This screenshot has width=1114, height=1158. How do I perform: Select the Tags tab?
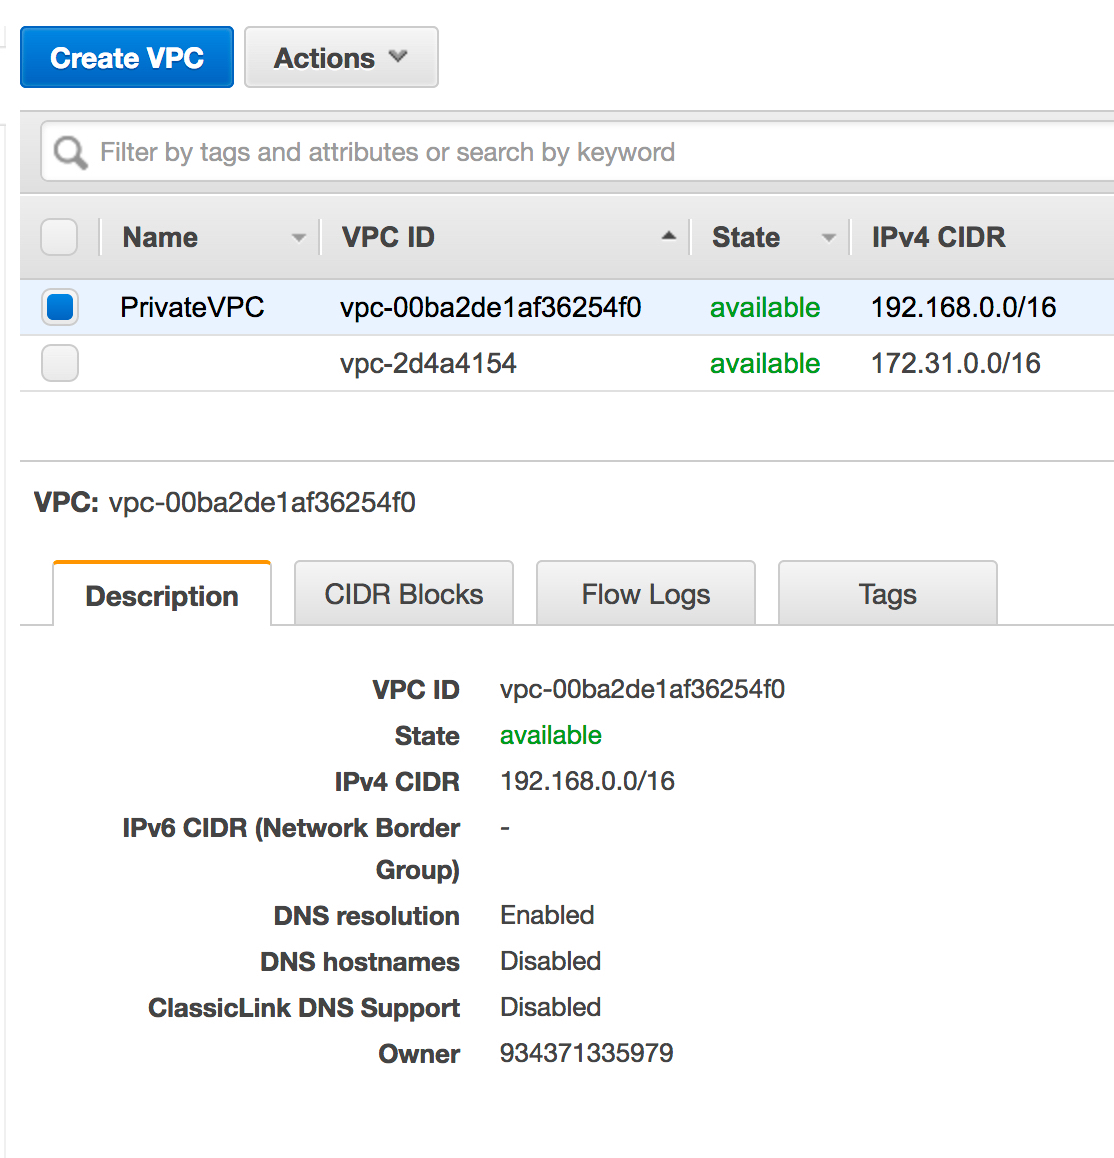(x=887, y=593)
